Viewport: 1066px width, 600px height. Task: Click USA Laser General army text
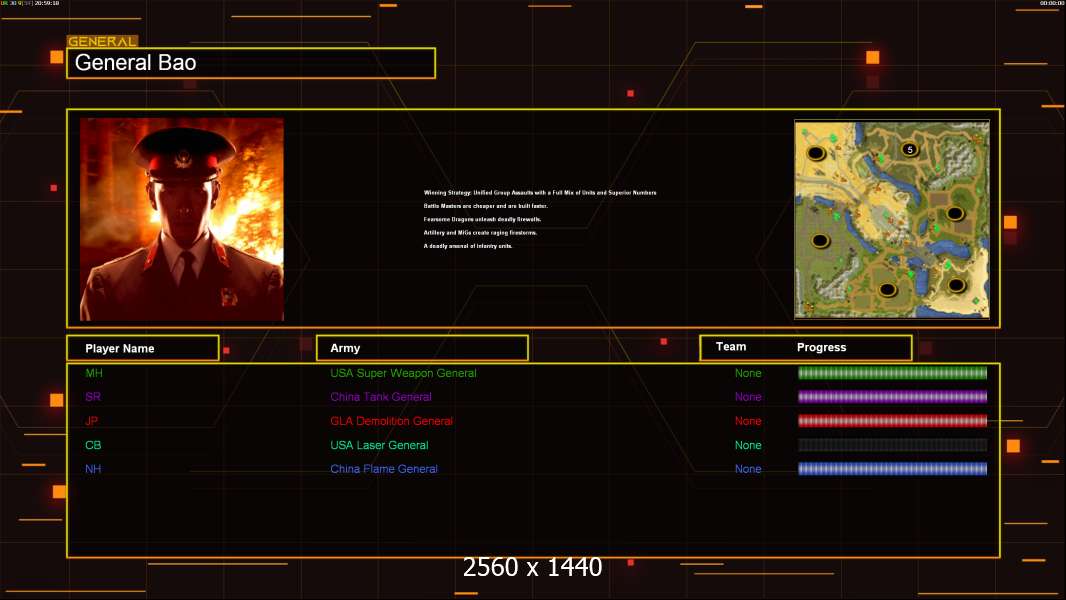379,445
